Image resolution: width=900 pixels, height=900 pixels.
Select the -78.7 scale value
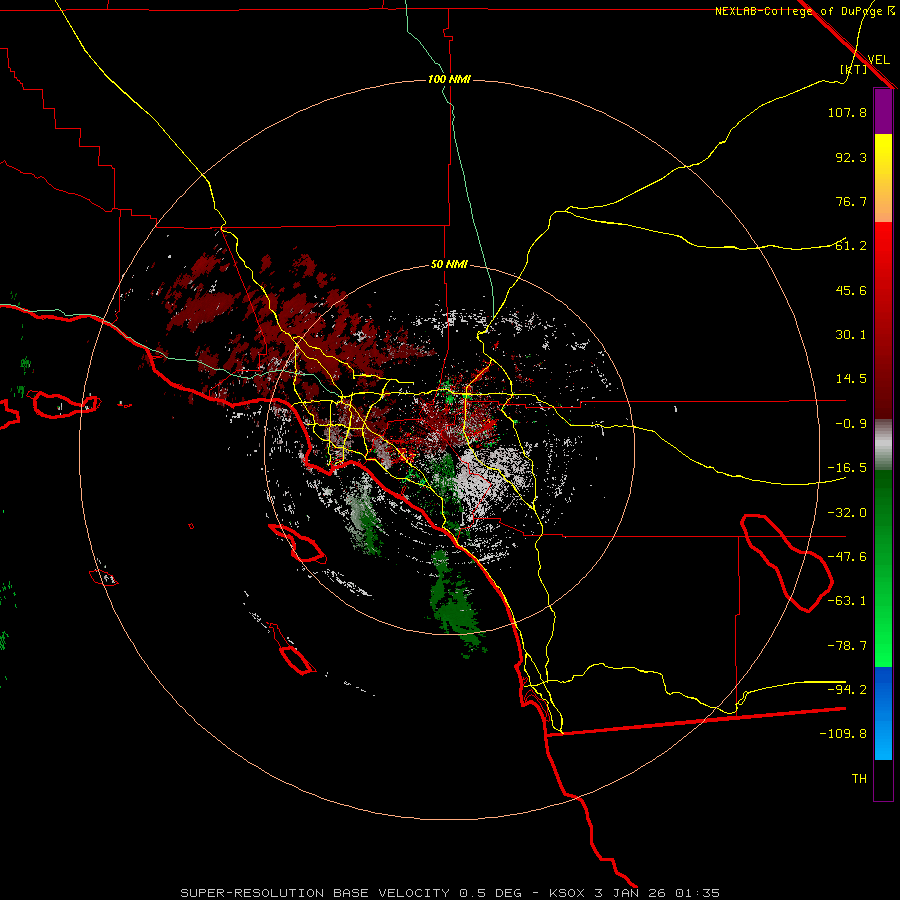847,646
